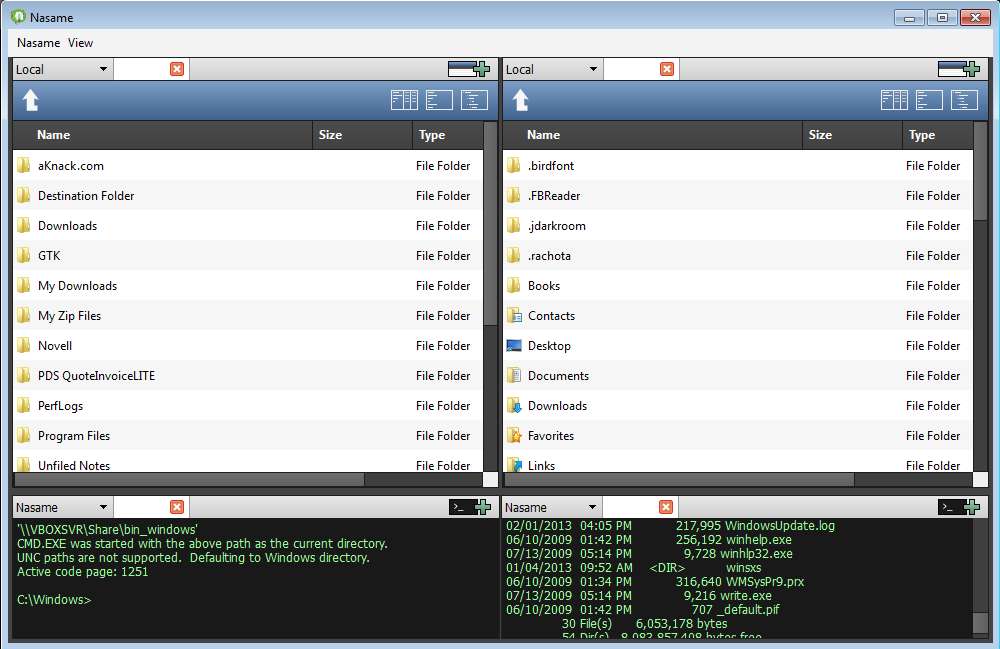1000x649 pixels.
Task: Select the .FBReader folder
Action: tap(738, 196)
